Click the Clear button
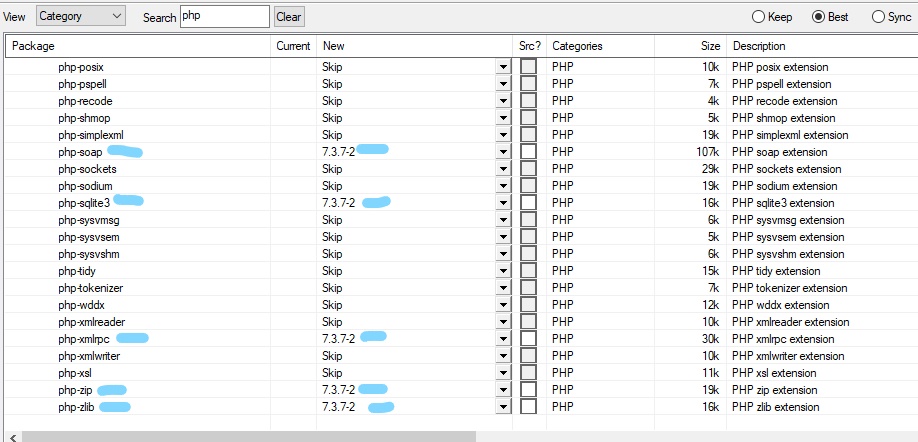 (289, 17)
